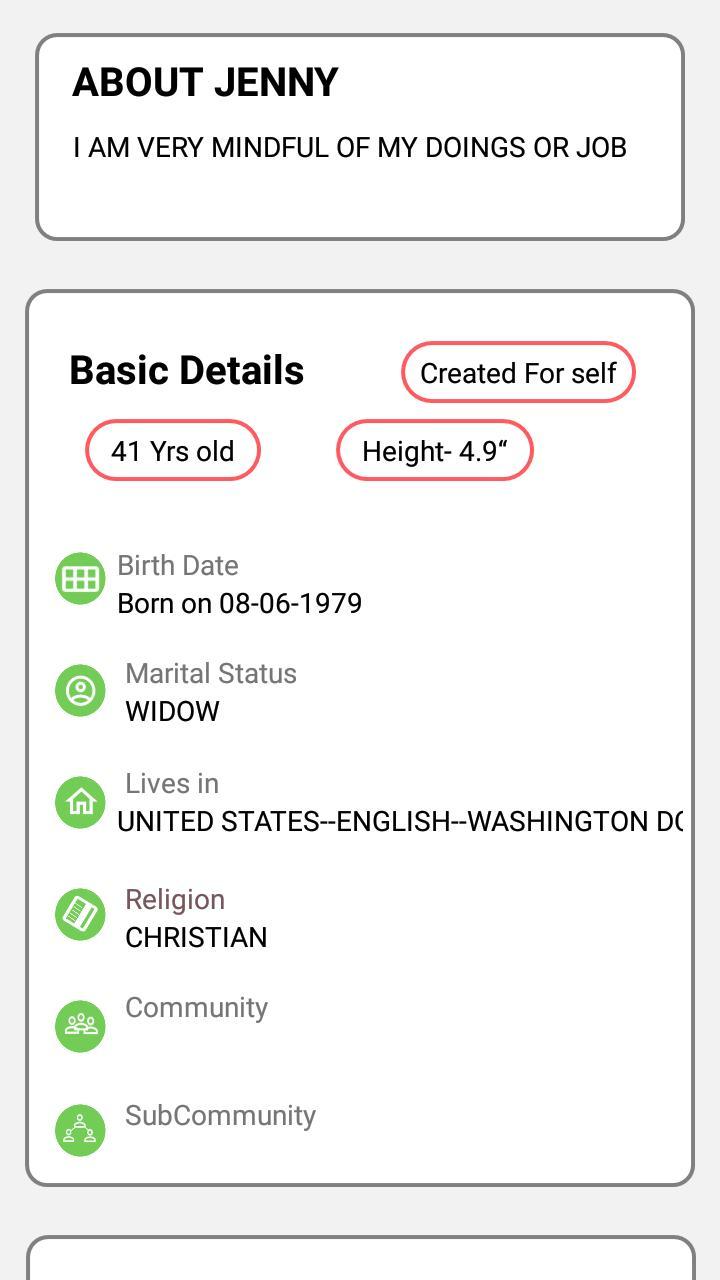Select the Height- 4.9" pill
Viewport: 720px width, 1280px height.
435,451
